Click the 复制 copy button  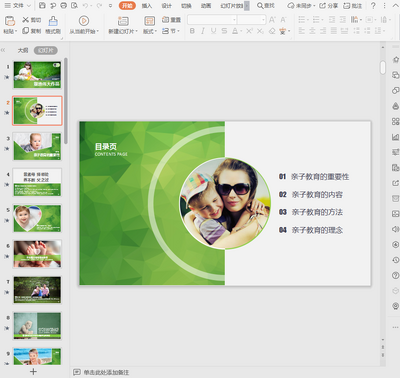pyautogui.click(x=31, y=31)
